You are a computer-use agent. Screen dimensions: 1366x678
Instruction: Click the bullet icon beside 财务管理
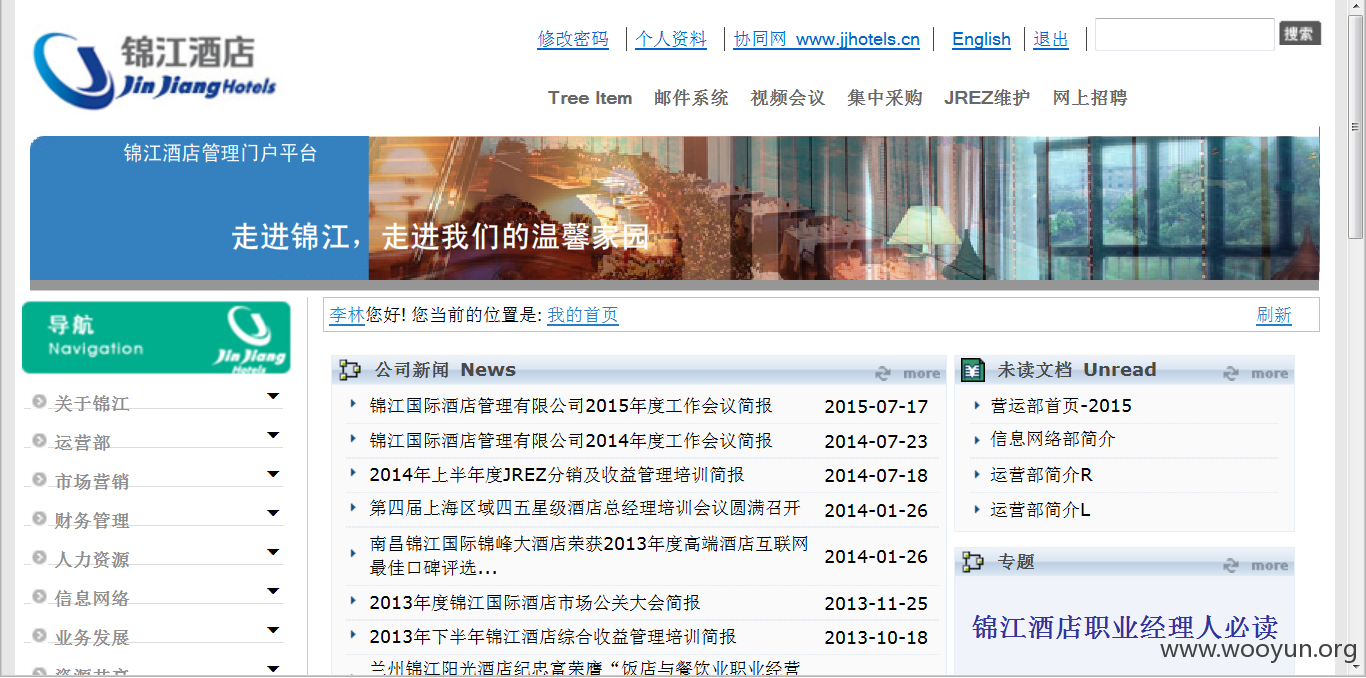point(39,518)
